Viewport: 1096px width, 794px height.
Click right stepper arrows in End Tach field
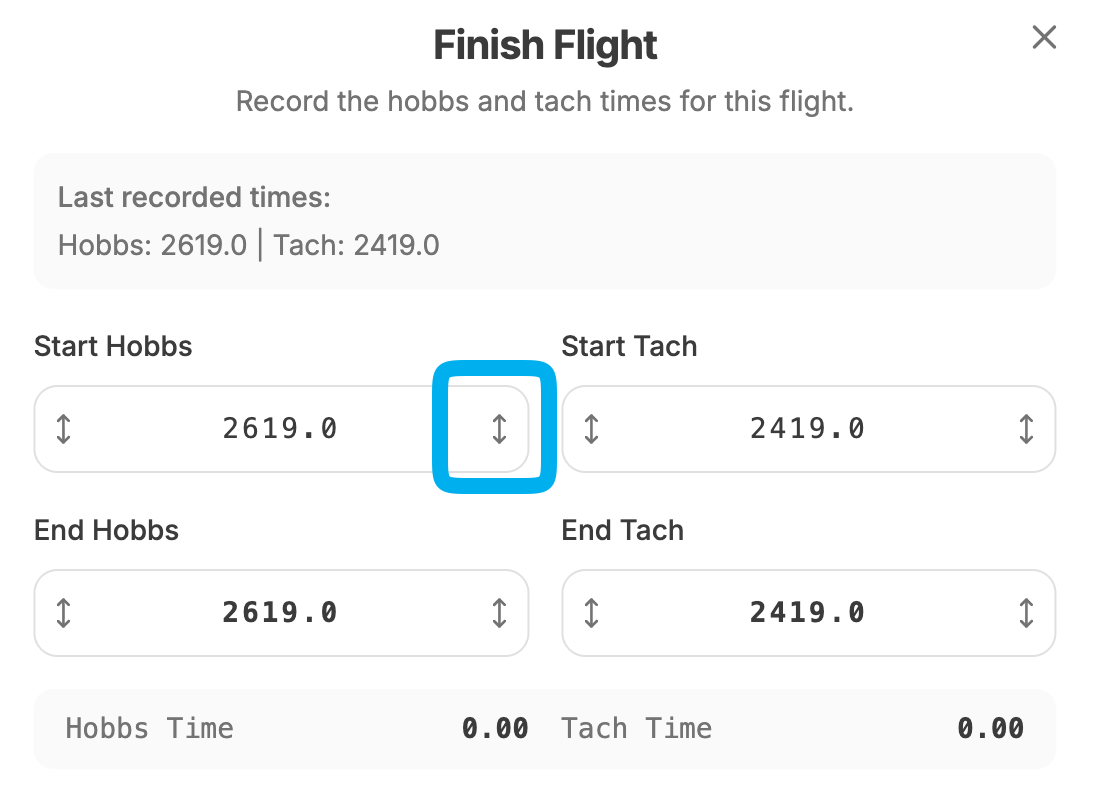(1026, 613)
